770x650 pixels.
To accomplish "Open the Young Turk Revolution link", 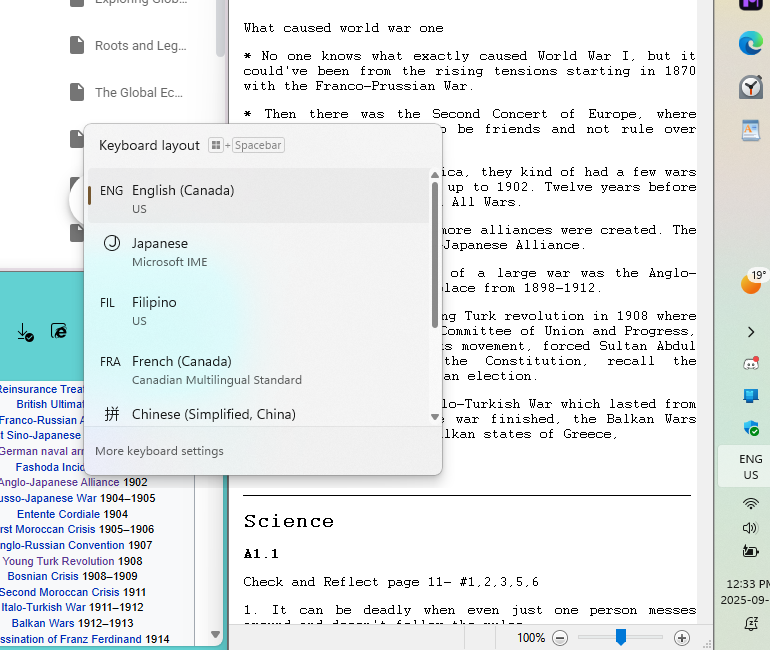I will pos(58,561).
